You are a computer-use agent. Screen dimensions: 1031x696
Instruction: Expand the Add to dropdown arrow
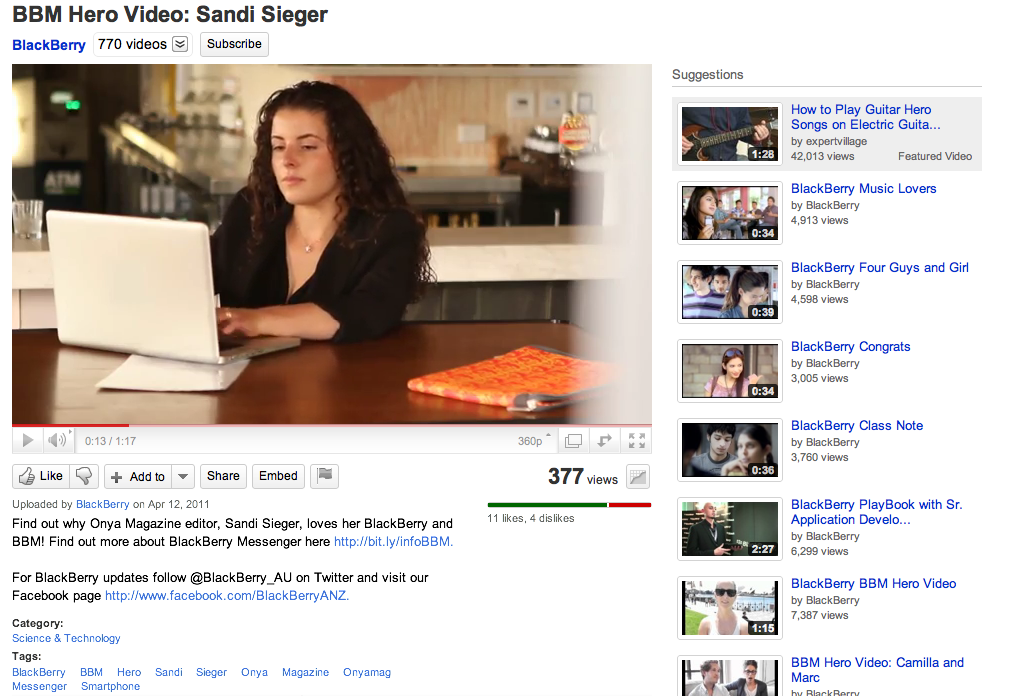click(183, 476)
